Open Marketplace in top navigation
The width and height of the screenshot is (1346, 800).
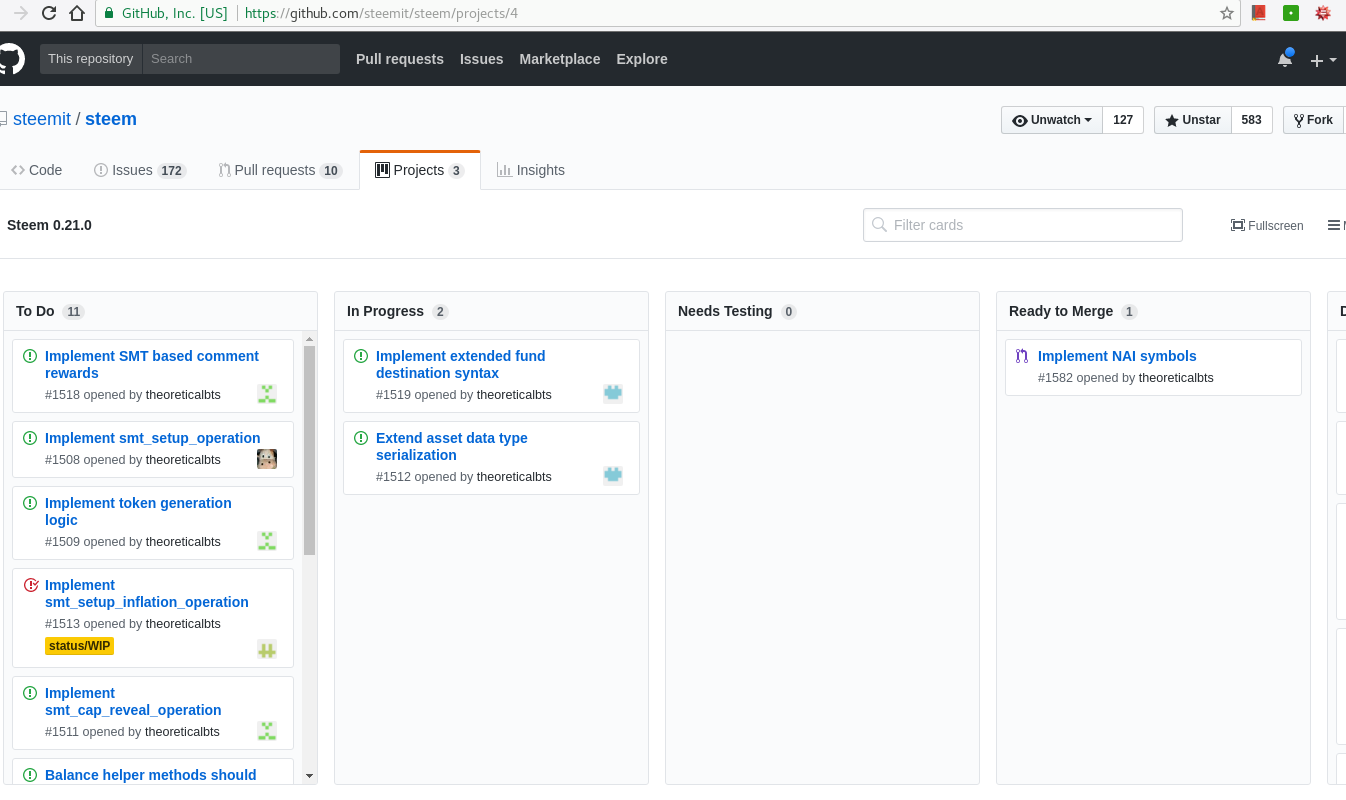click(560, 59)
